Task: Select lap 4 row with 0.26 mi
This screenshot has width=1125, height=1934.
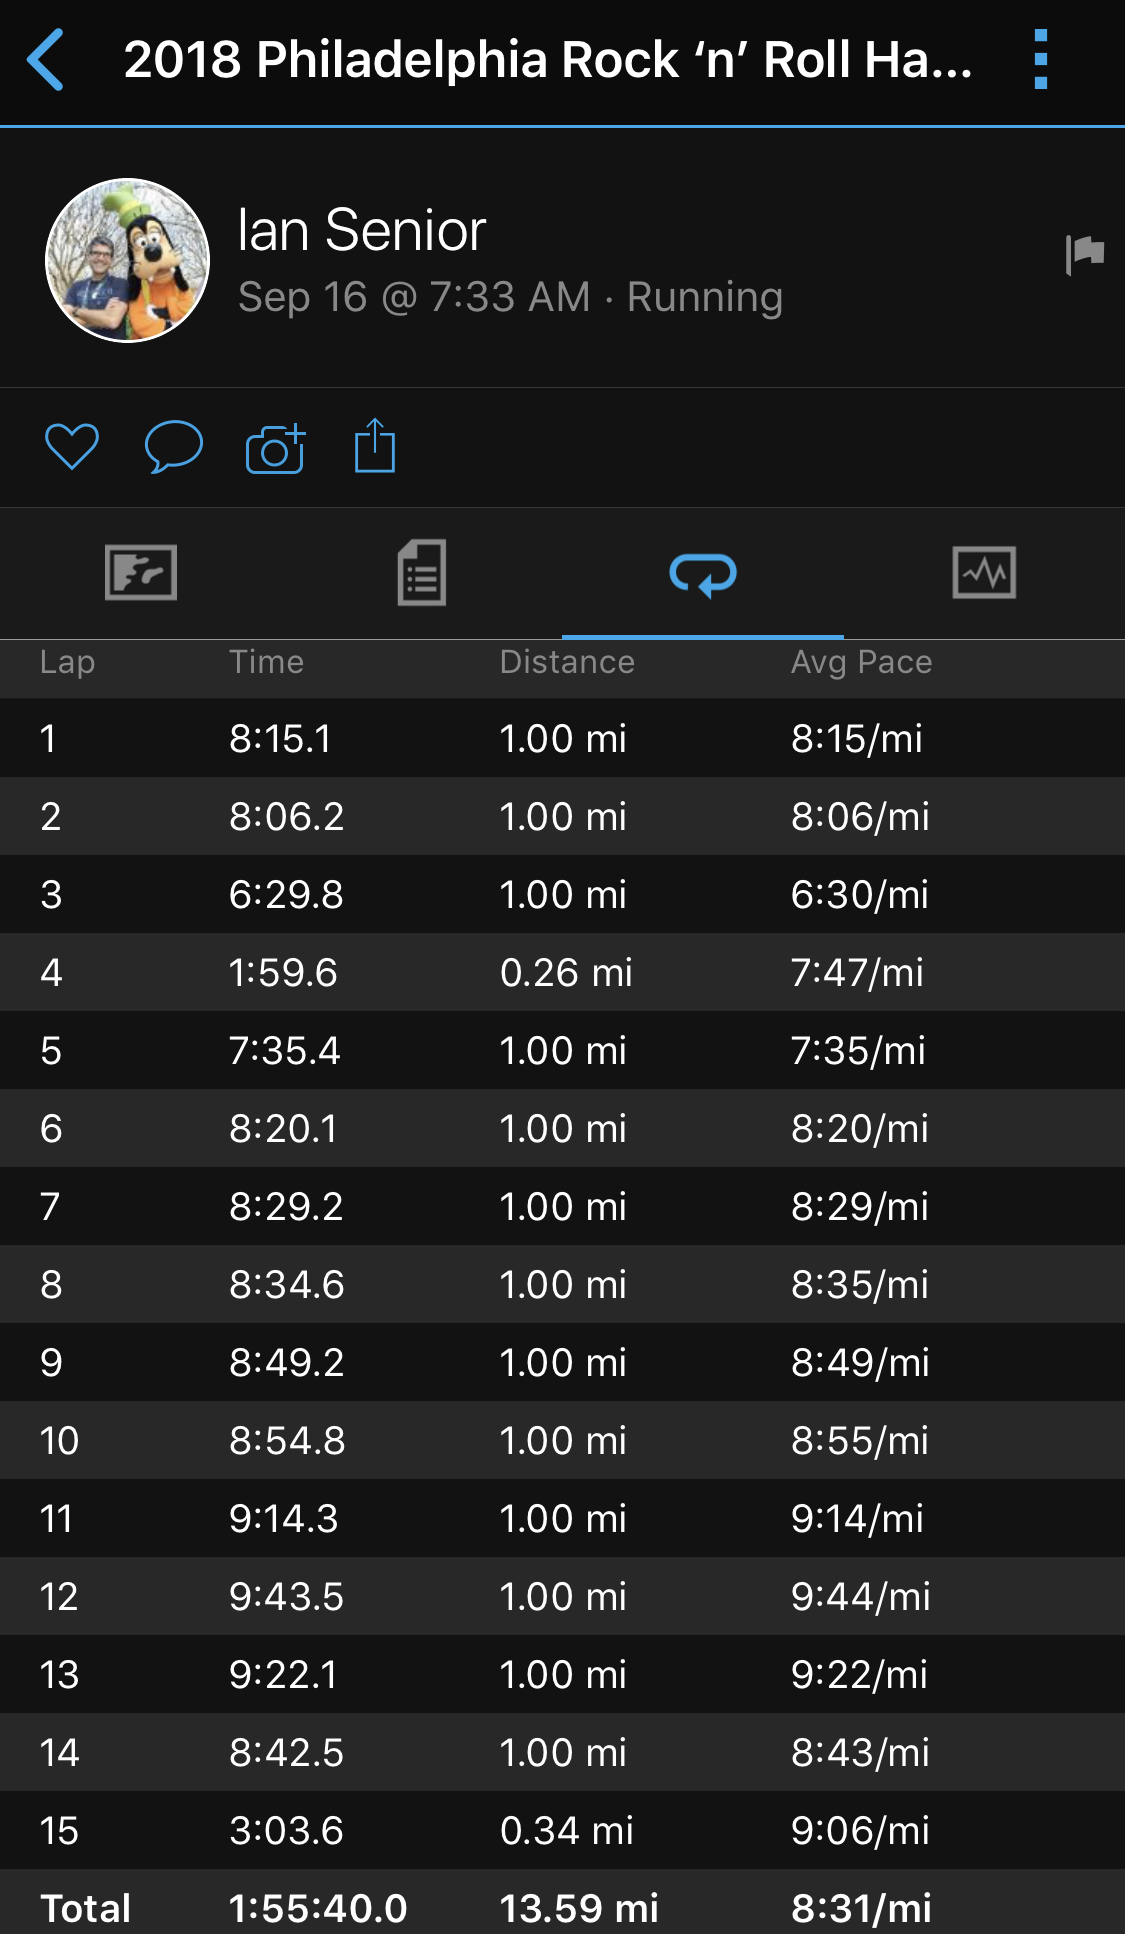Action: coord(562,973)
